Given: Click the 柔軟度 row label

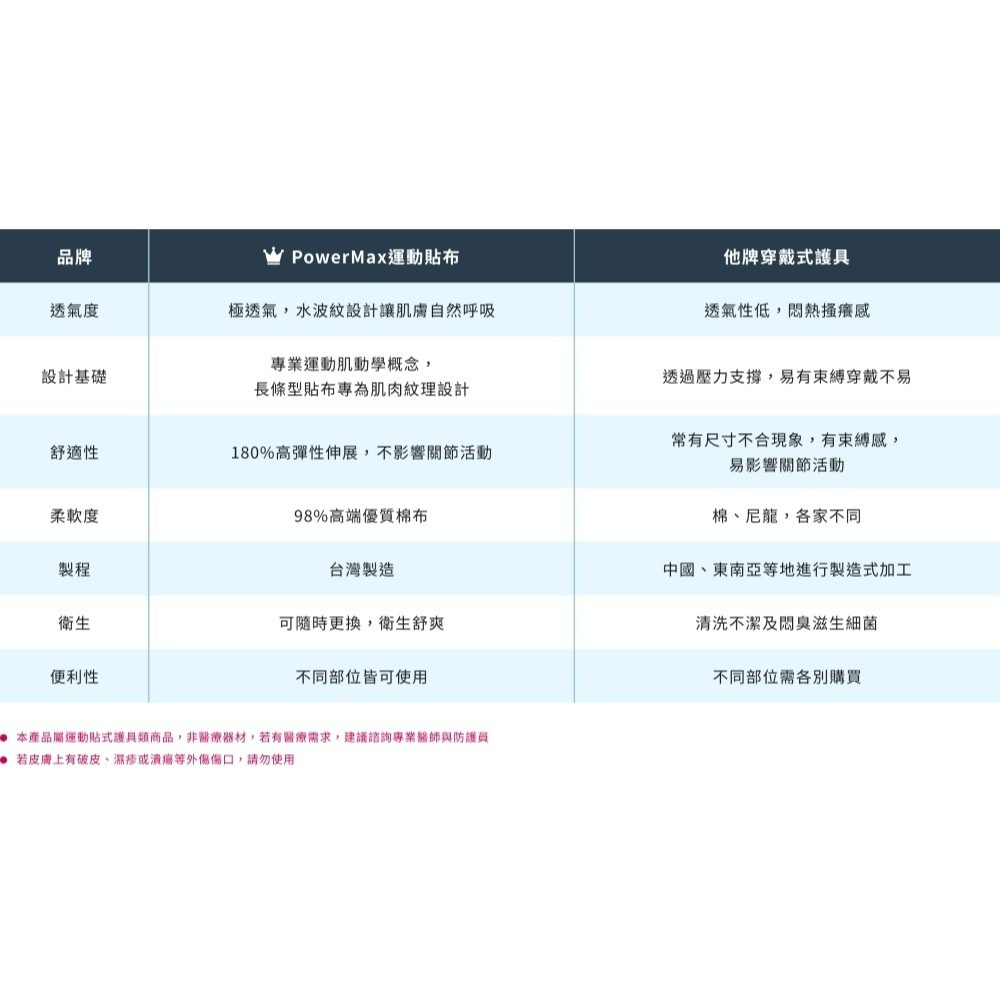Looking at the screenshot, I should tap(75, 516).
